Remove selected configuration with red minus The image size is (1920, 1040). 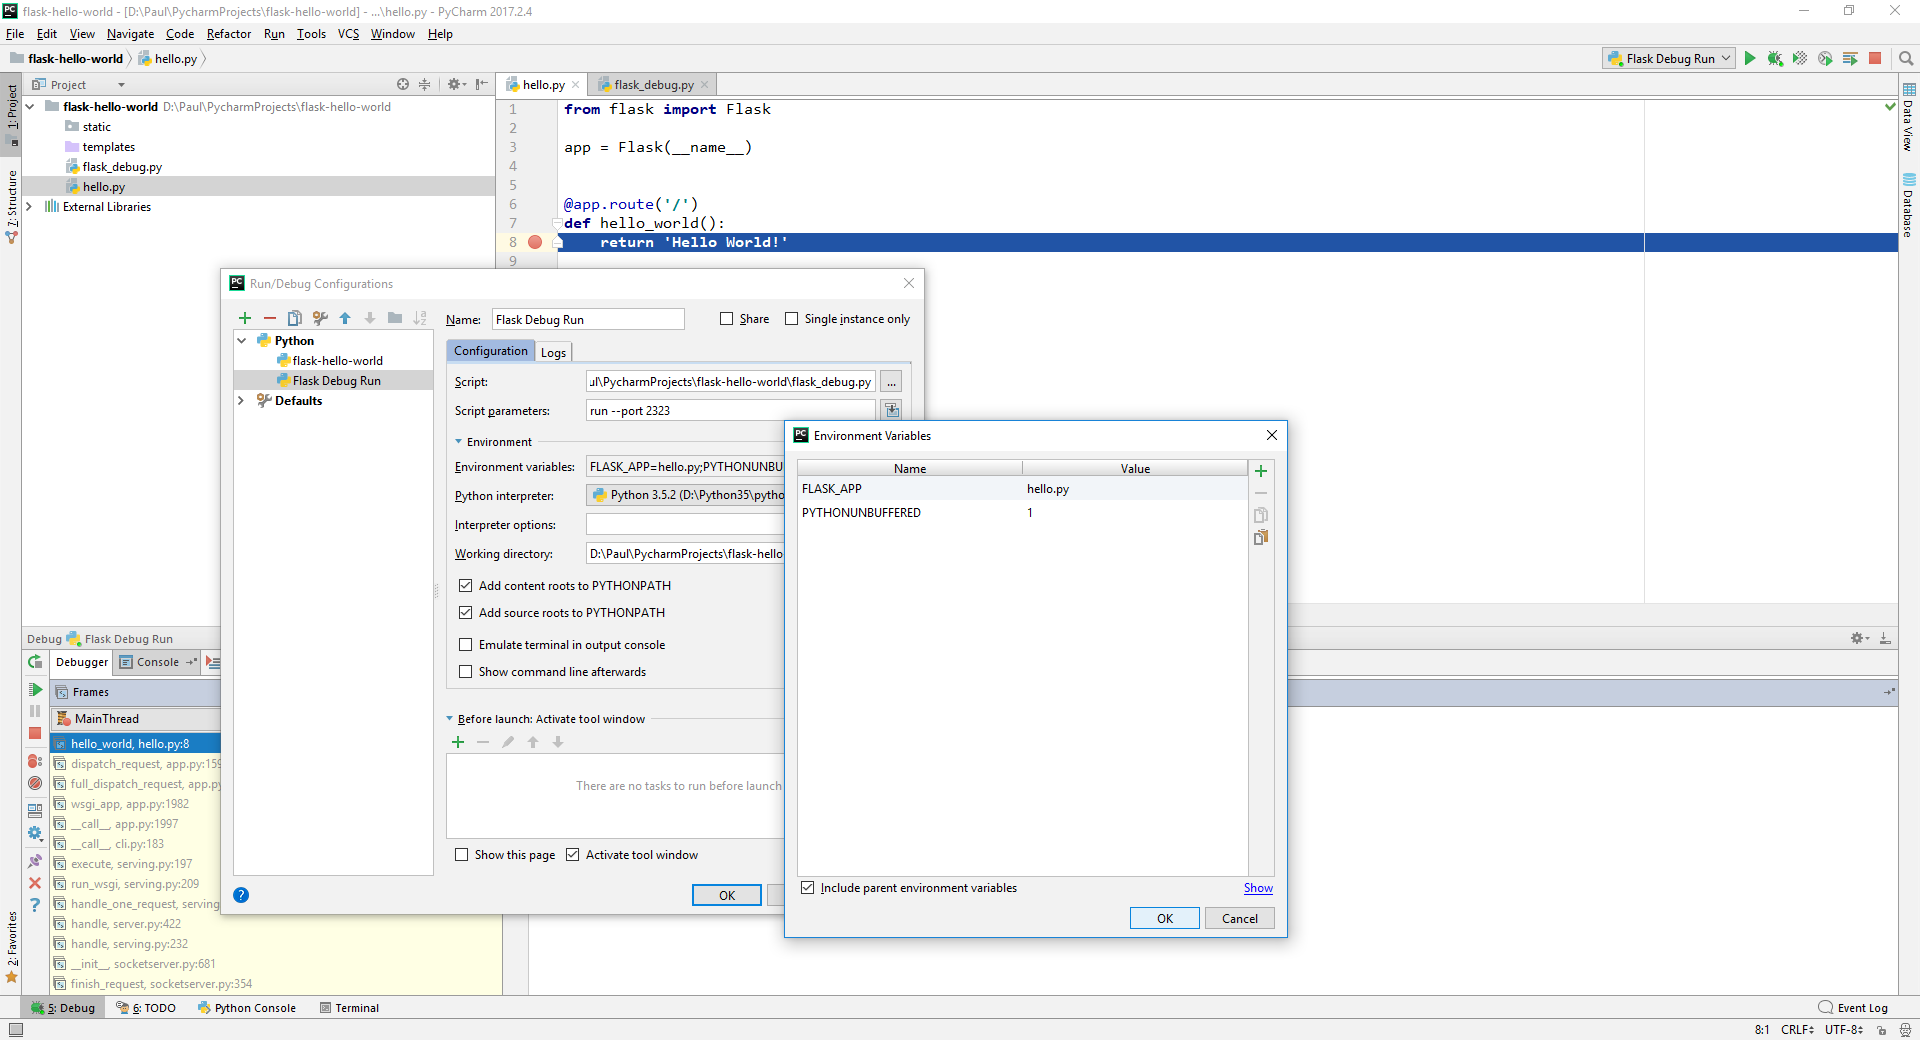270,318
